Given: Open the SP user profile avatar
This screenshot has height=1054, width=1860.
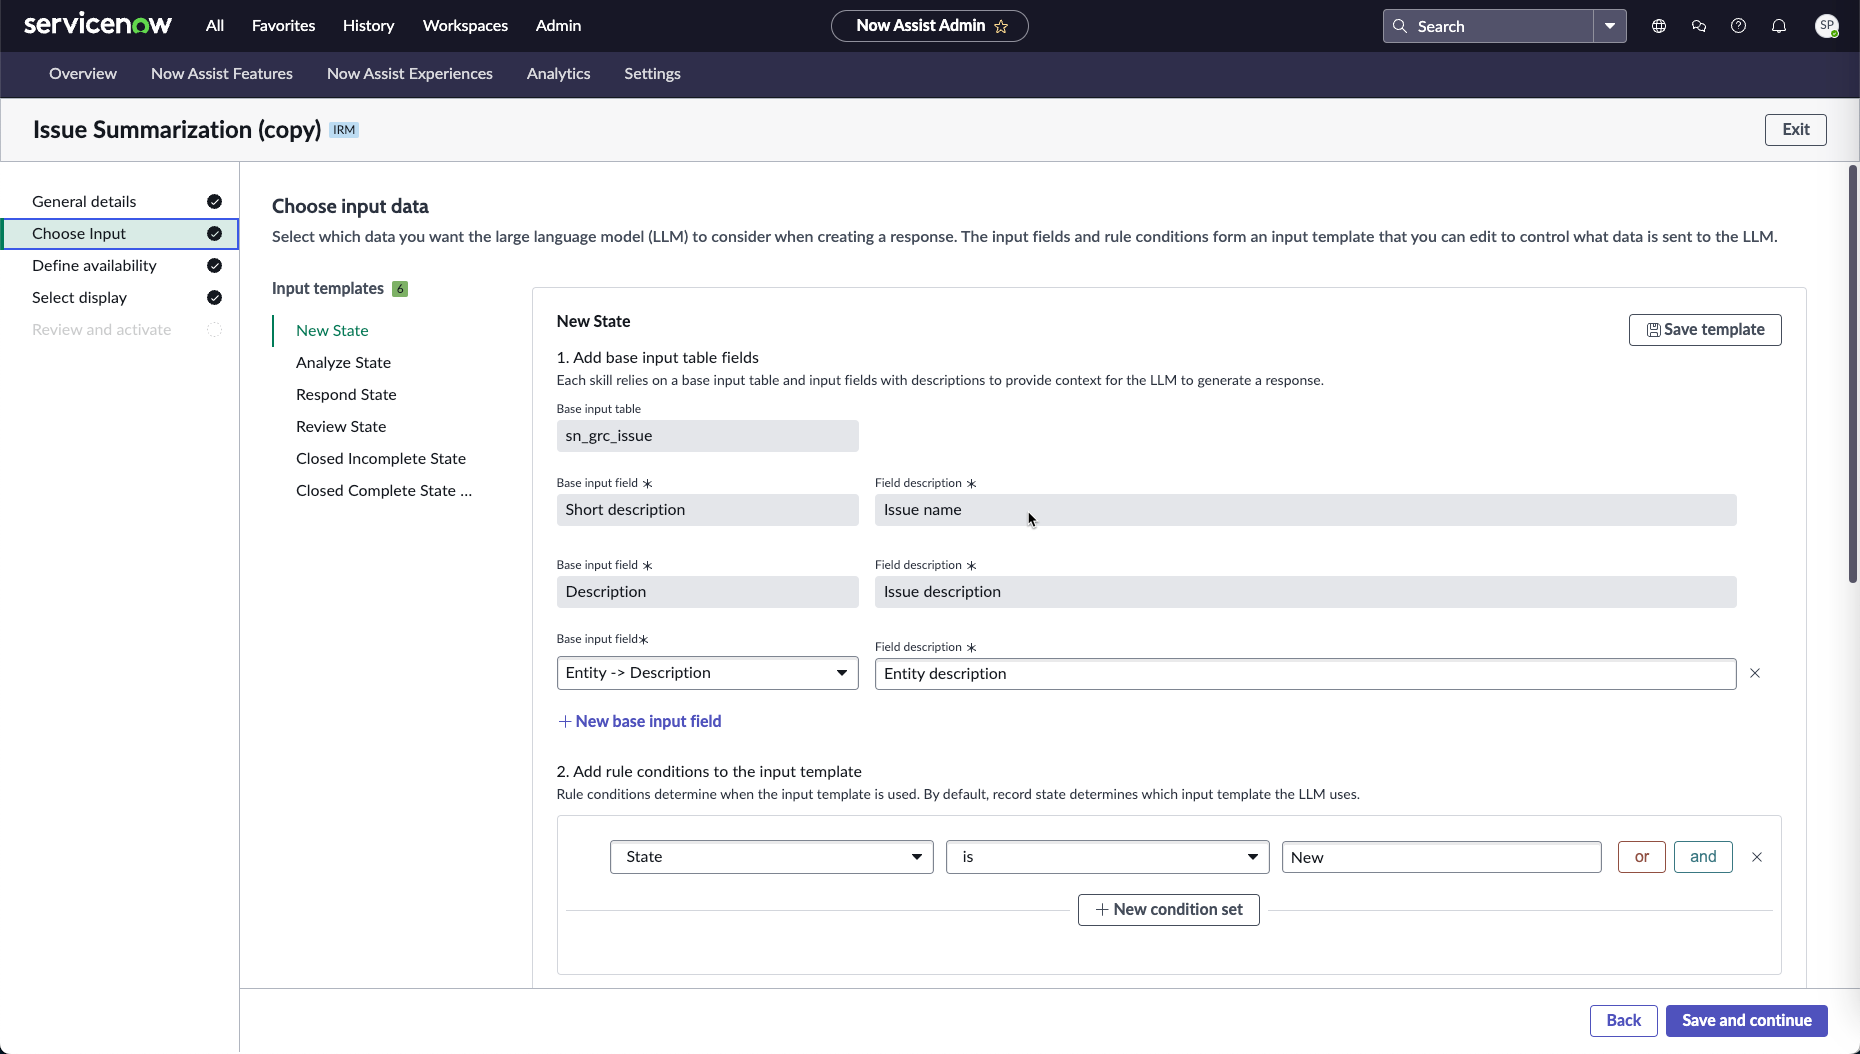Looking at the screenshot, I should [1827, 26].
